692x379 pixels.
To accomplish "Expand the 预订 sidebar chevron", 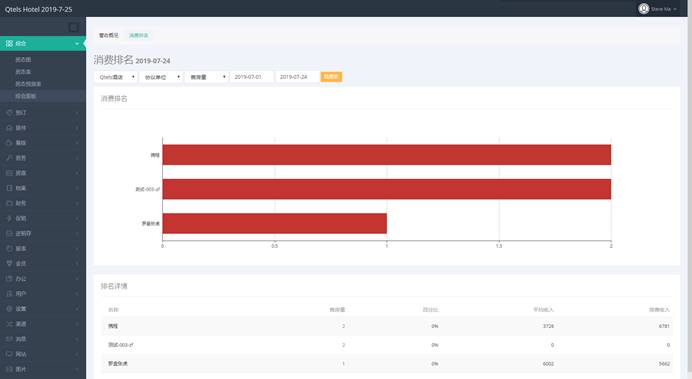I will 77,113.
